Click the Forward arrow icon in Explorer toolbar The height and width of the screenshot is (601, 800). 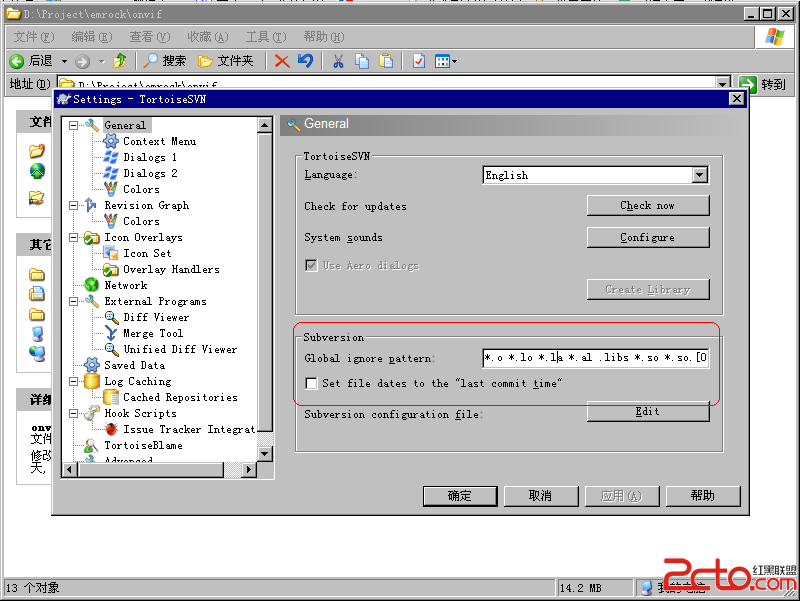82,62
